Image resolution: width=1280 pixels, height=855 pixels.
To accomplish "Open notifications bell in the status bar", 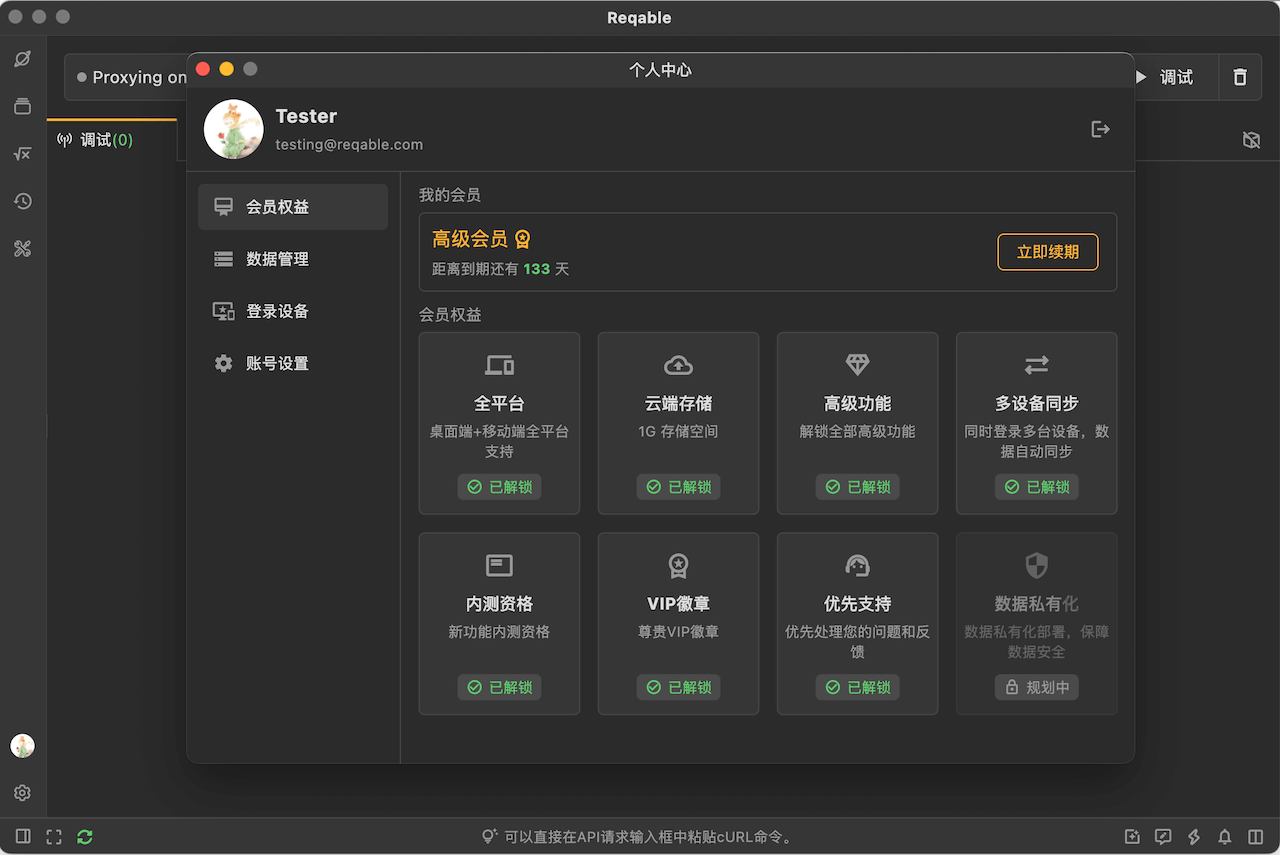I will (x=1224, y=836).
